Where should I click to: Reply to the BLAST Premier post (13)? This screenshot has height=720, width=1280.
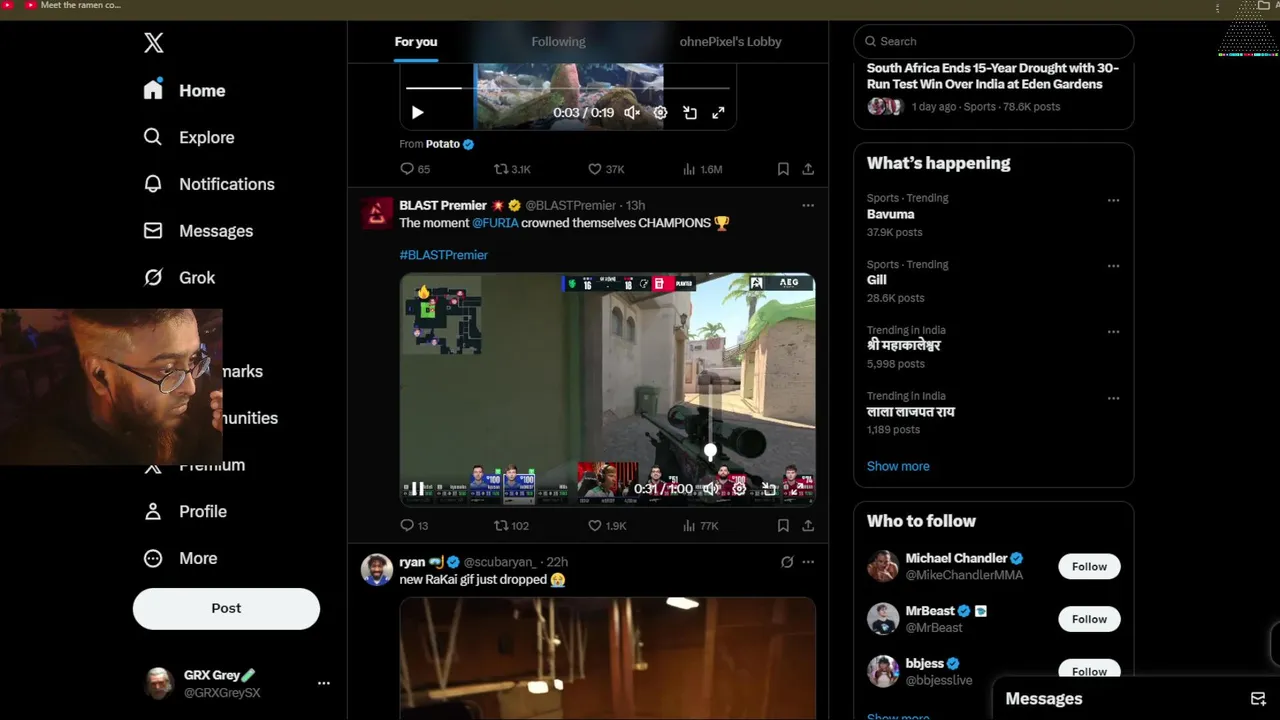point(414,525)
